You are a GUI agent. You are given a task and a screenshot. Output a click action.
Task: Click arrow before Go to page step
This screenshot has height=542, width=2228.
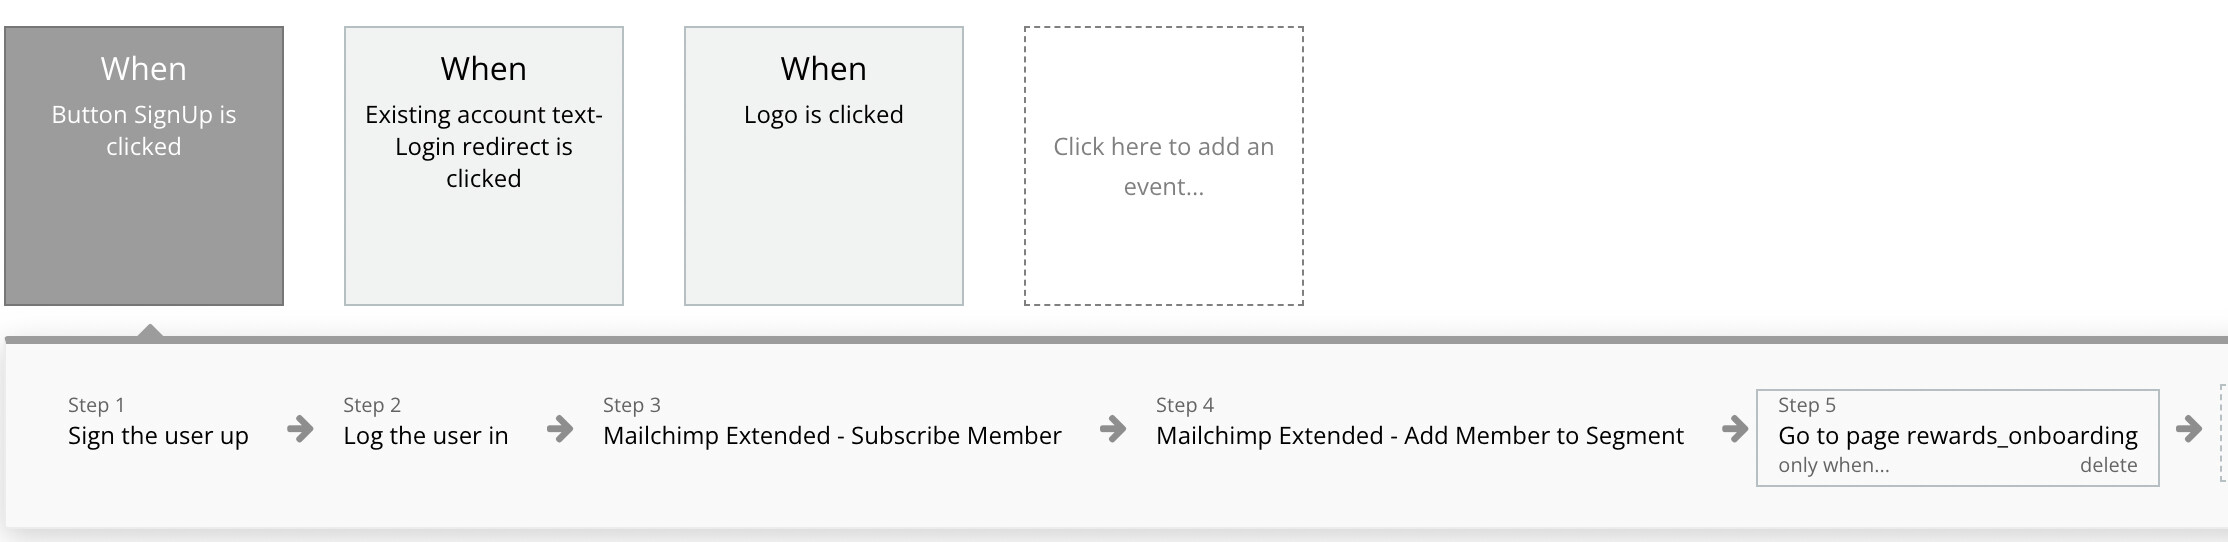[x=1735, y=429]
